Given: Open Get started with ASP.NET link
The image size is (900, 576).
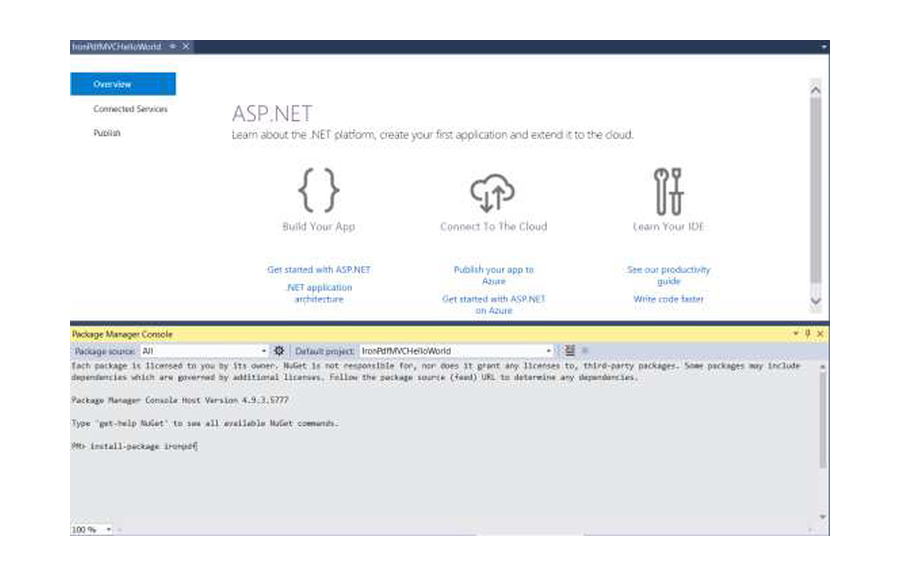Looking at the screenshot, I should [x=319, y=270].
